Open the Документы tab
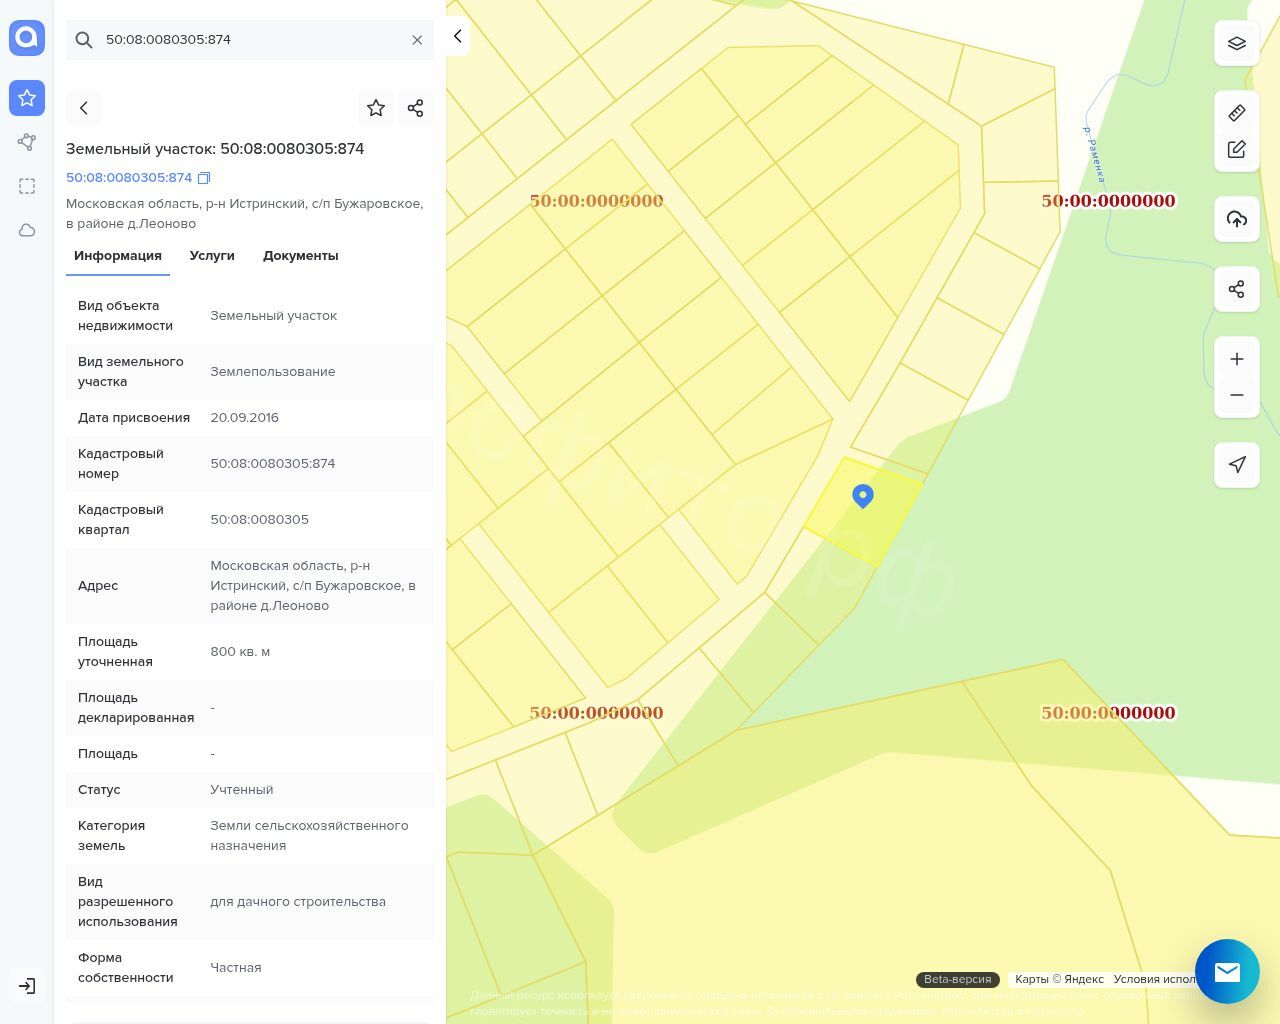The width and height of the screenshot is (1280, 1024). coord(300,256)
